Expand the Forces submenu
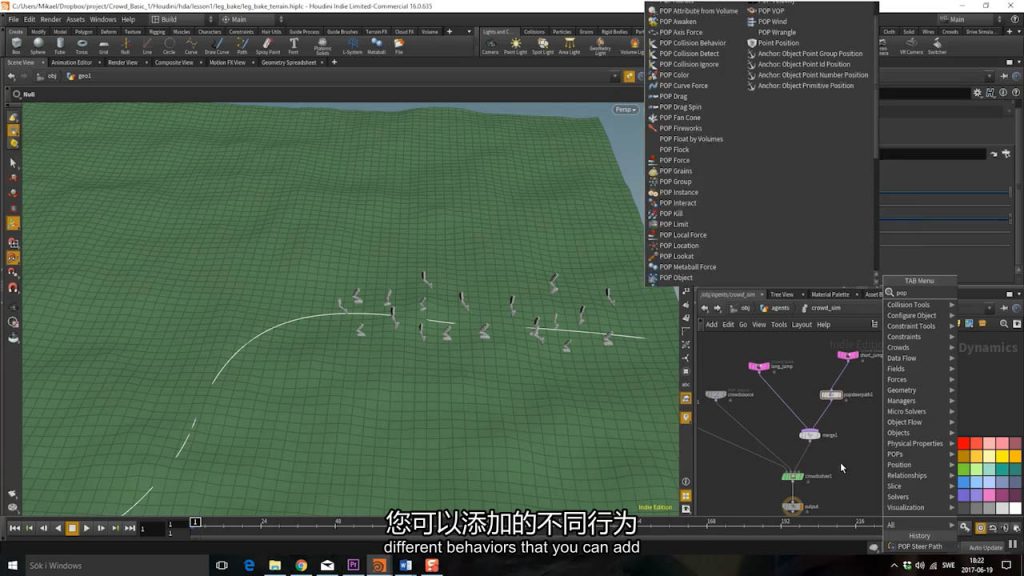The width and height of the screenshot is (1024, 576). [x=920, y=379]
